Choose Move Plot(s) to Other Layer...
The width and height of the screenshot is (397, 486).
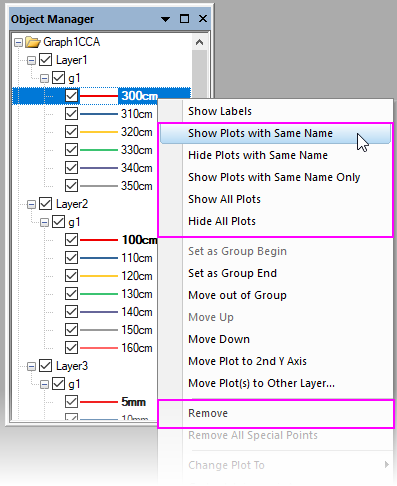click(261, 383)
